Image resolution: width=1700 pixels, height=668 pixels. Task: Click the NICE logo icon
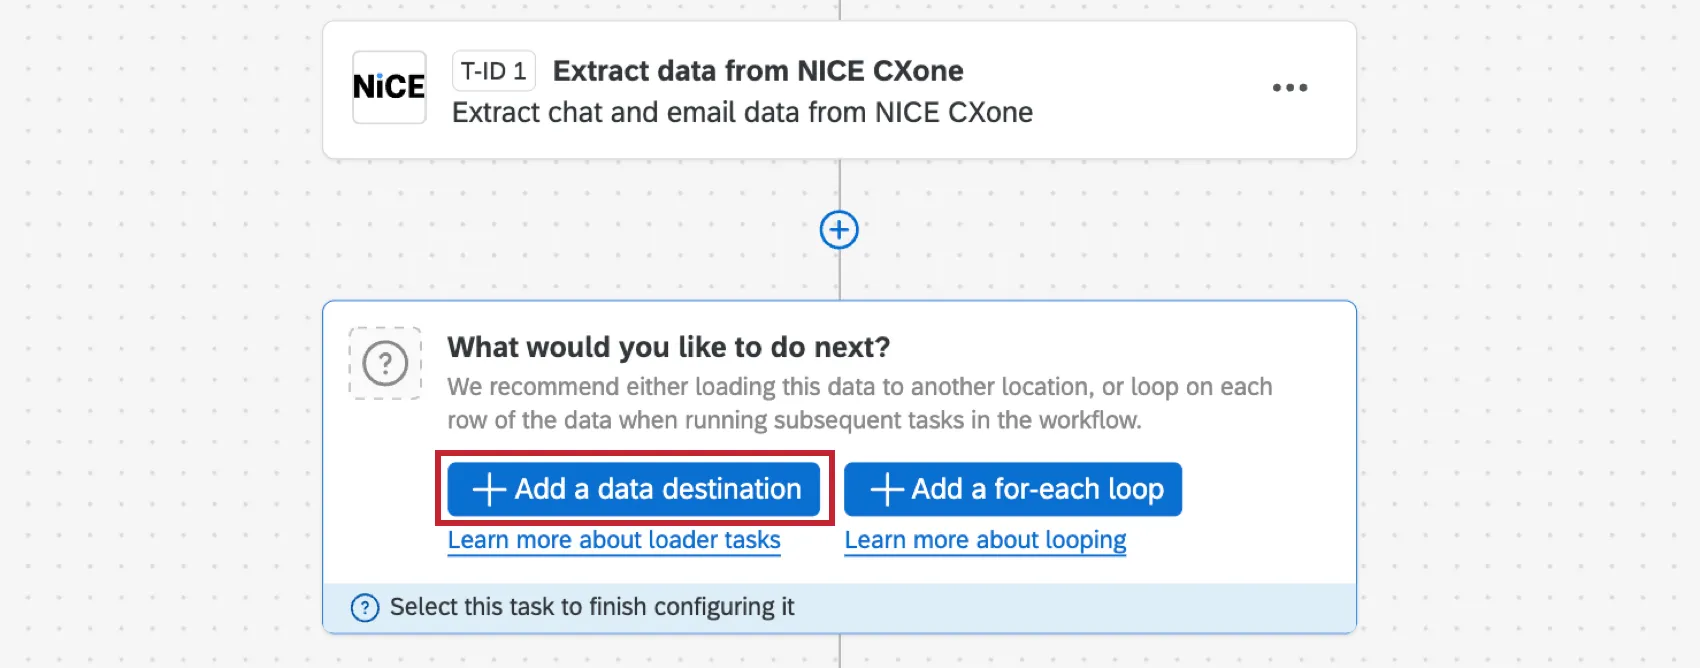point(389,88)
